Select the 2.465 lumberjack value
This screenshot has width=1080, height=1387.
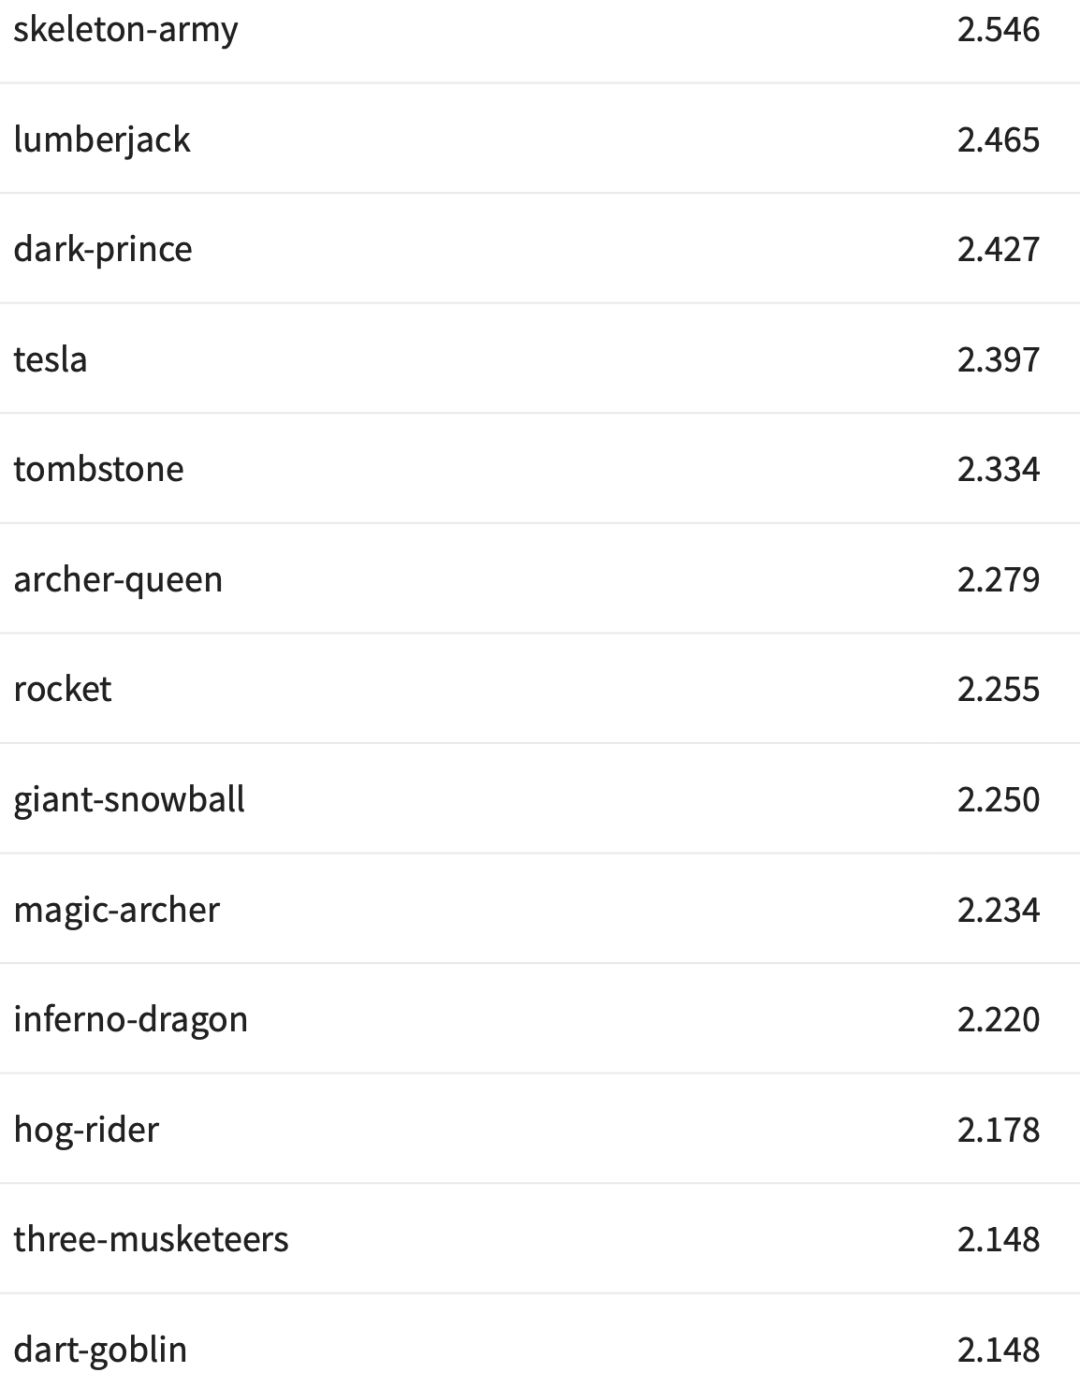pos(998,139)
